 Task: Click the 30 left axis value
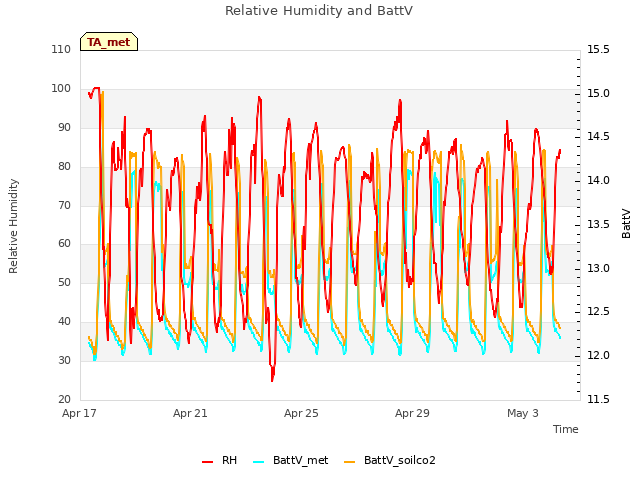pyautogui.click(x=64, y=360)
